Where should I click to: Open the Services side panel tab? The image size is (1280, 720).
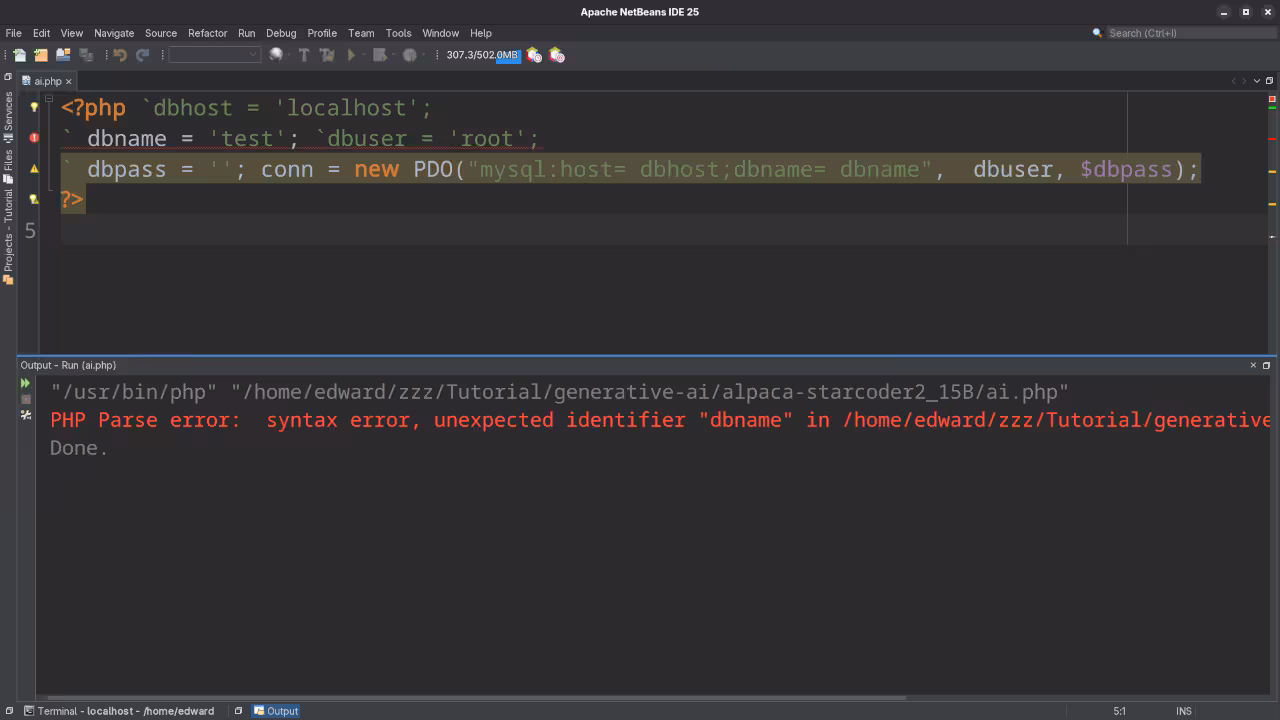click(8, 116)
